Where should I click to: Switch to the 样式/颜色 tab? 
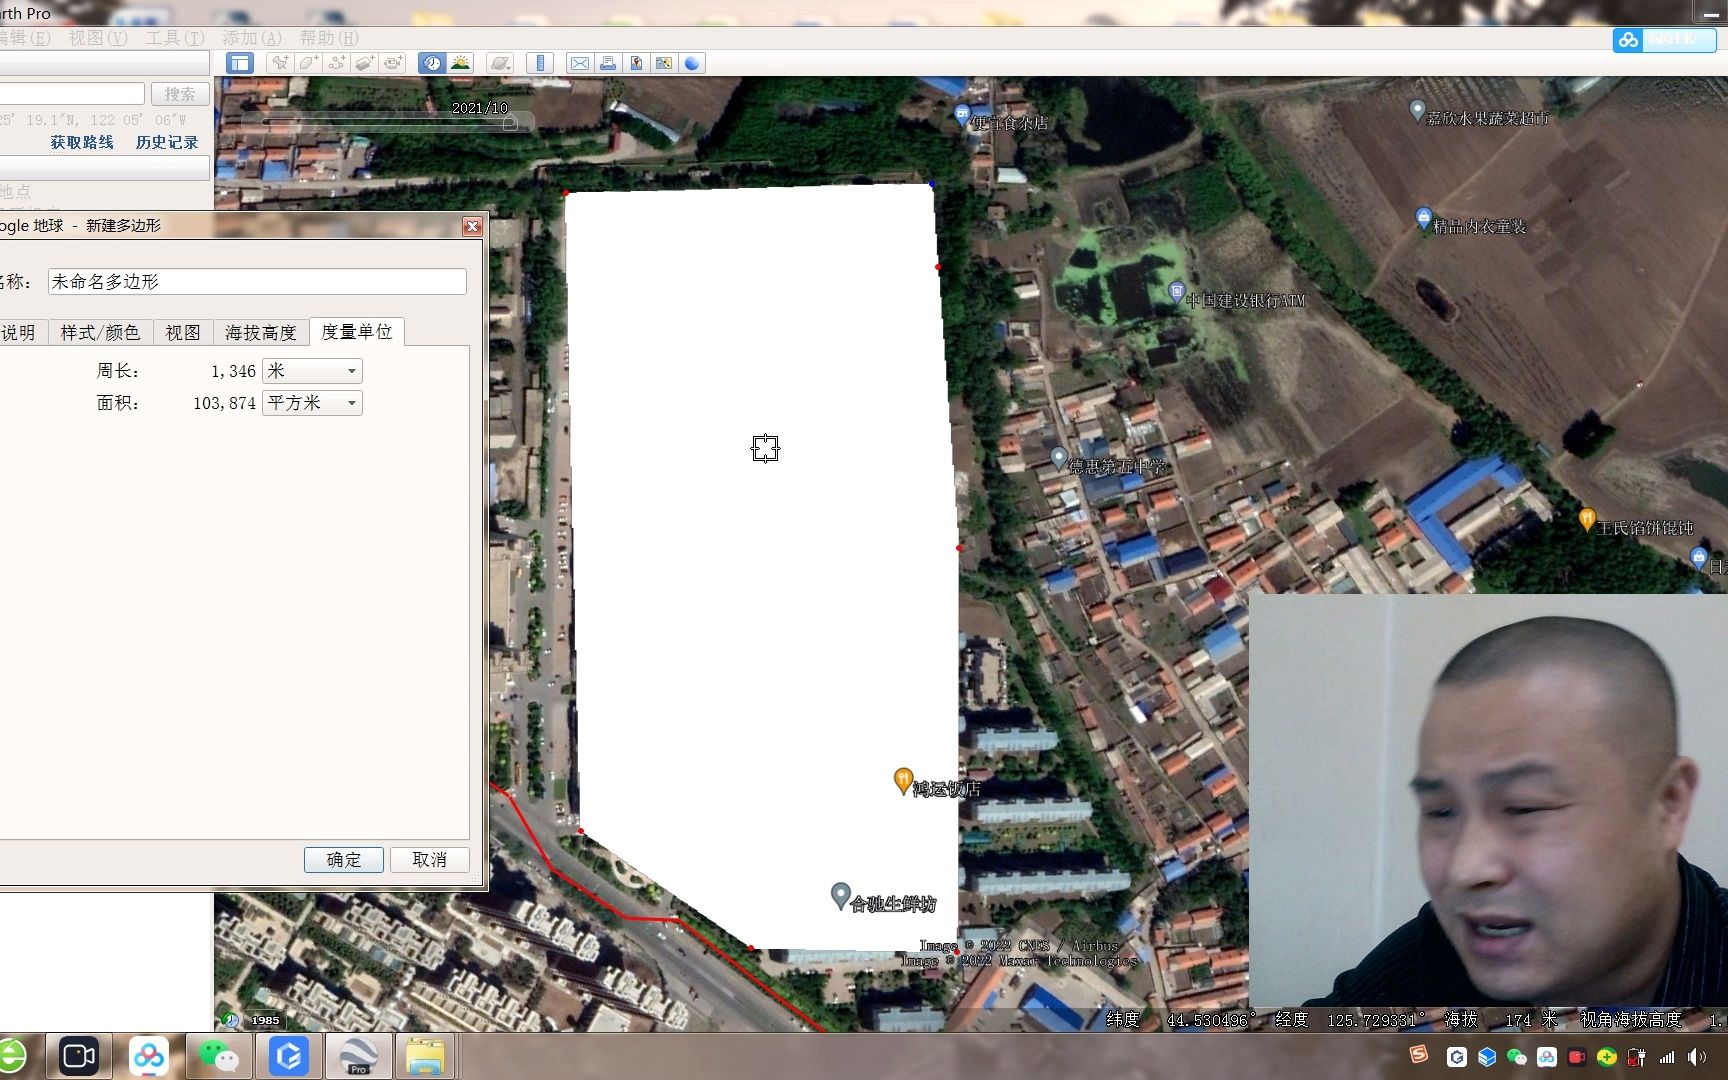click(100, 332)
